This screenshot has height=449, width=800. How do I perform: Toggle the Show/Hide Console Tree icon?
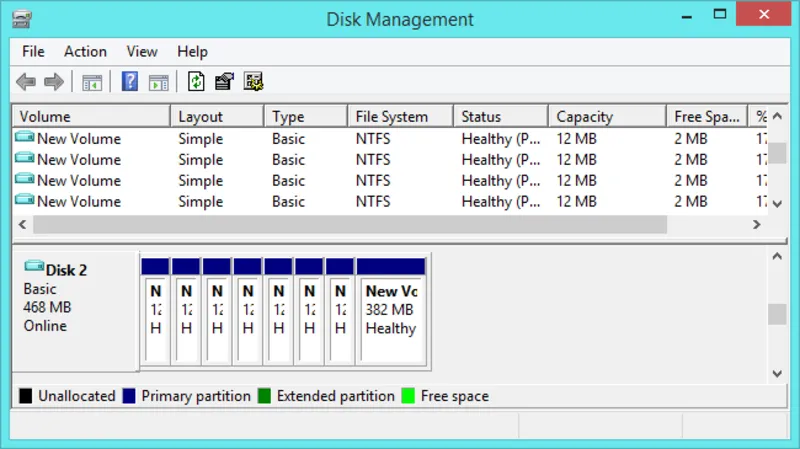(92, 82)
